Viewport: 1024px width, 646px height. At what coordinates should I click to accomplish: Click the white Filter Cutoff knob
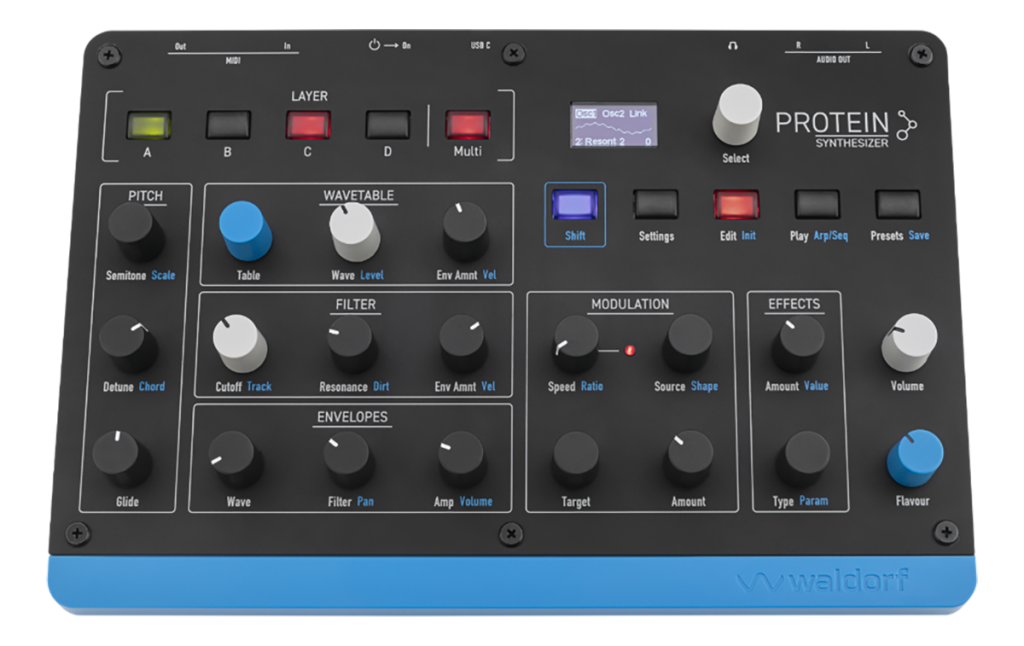pyautogui.click(x=240, y=342)
